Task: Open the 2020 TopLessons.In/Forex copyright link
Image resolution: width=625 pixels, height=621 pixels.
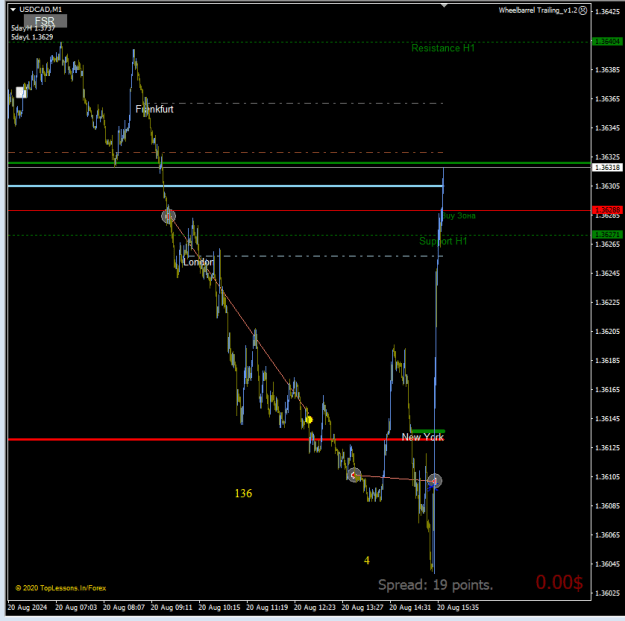Action: [x=61, y=588]
